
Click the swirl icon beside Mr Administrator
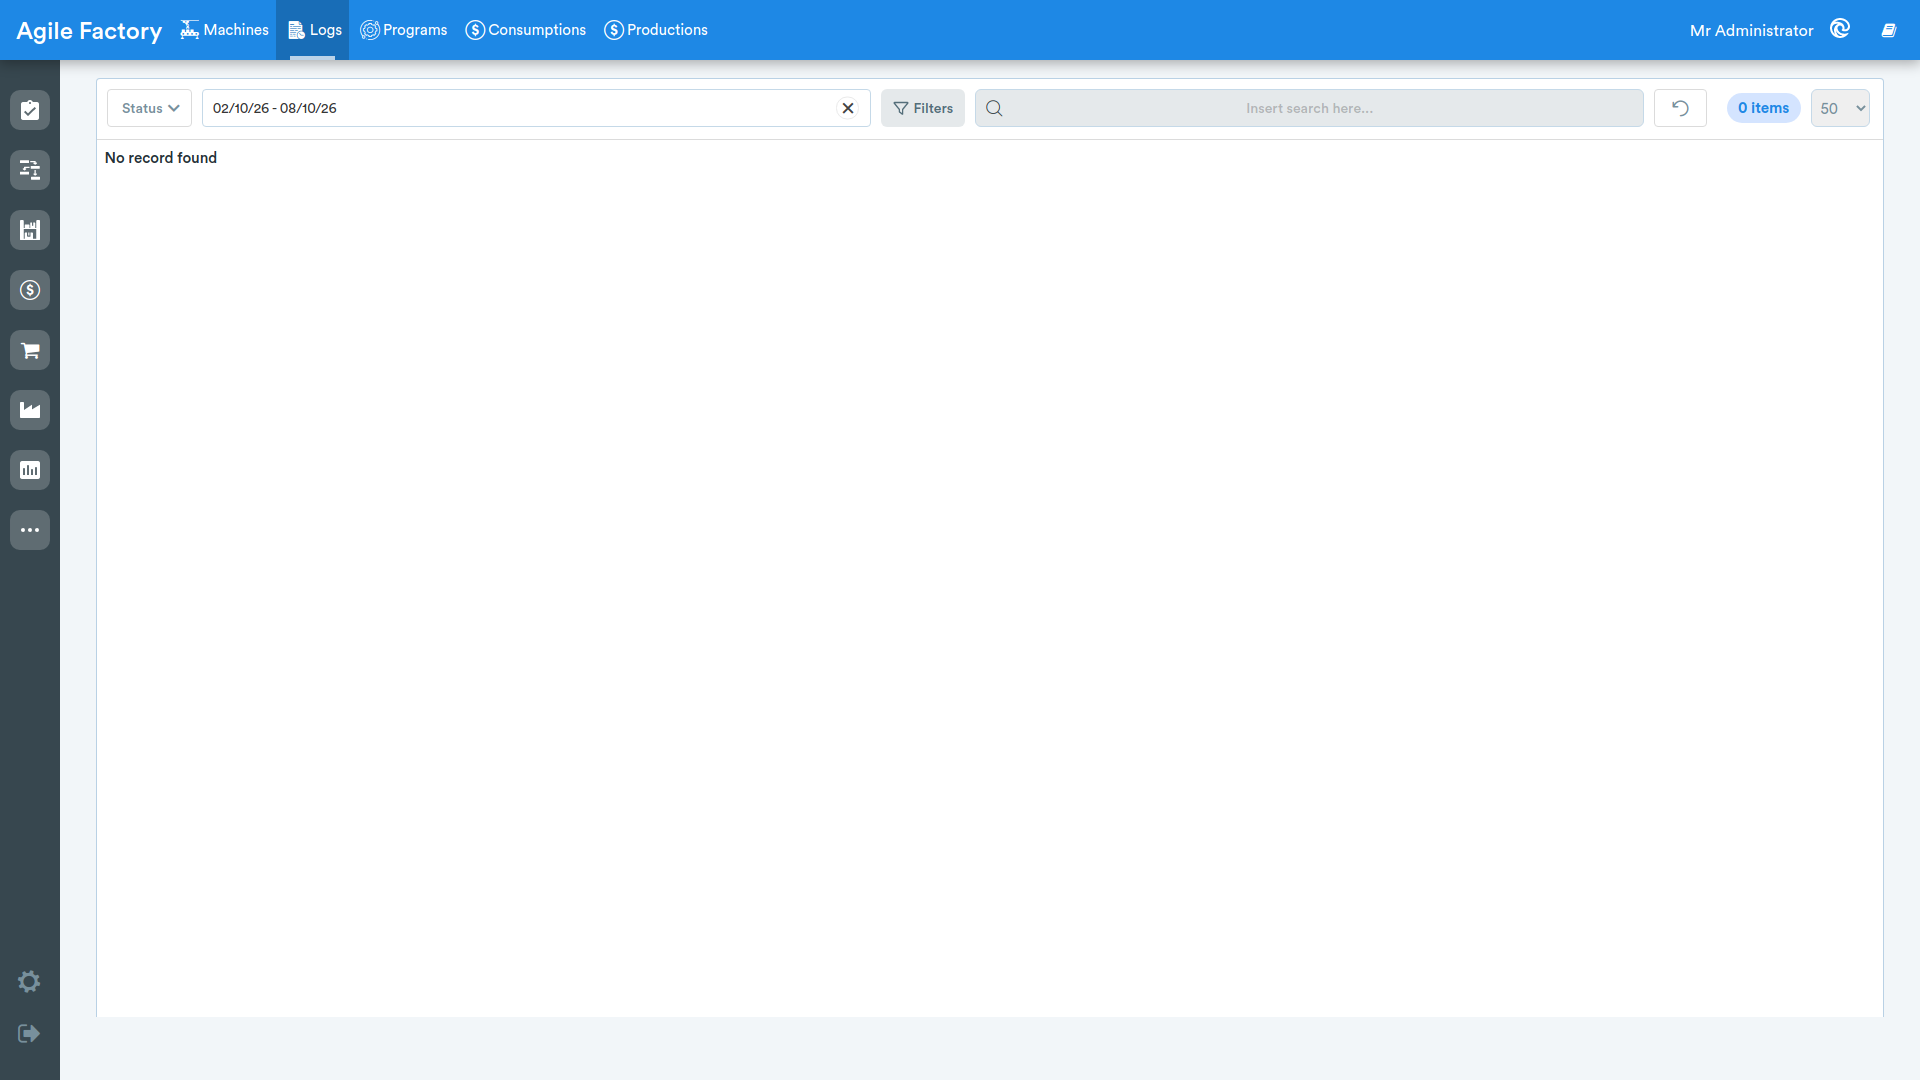1840,29
